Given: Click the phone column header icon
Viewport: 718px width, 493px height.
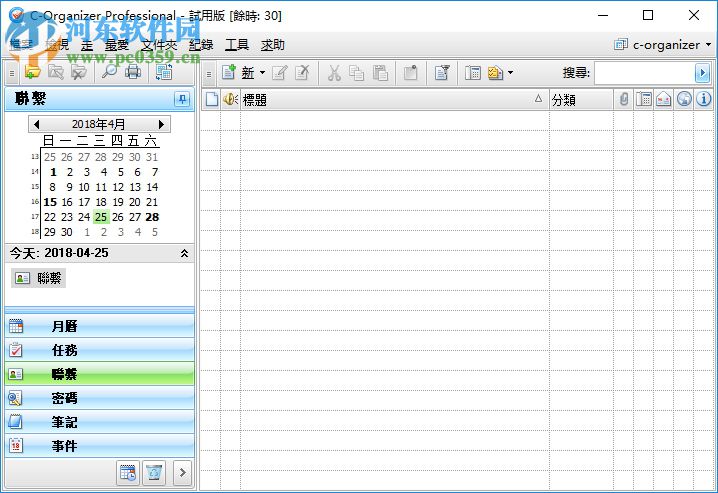Looking at the screenshot, I should (x=643, y=99).
